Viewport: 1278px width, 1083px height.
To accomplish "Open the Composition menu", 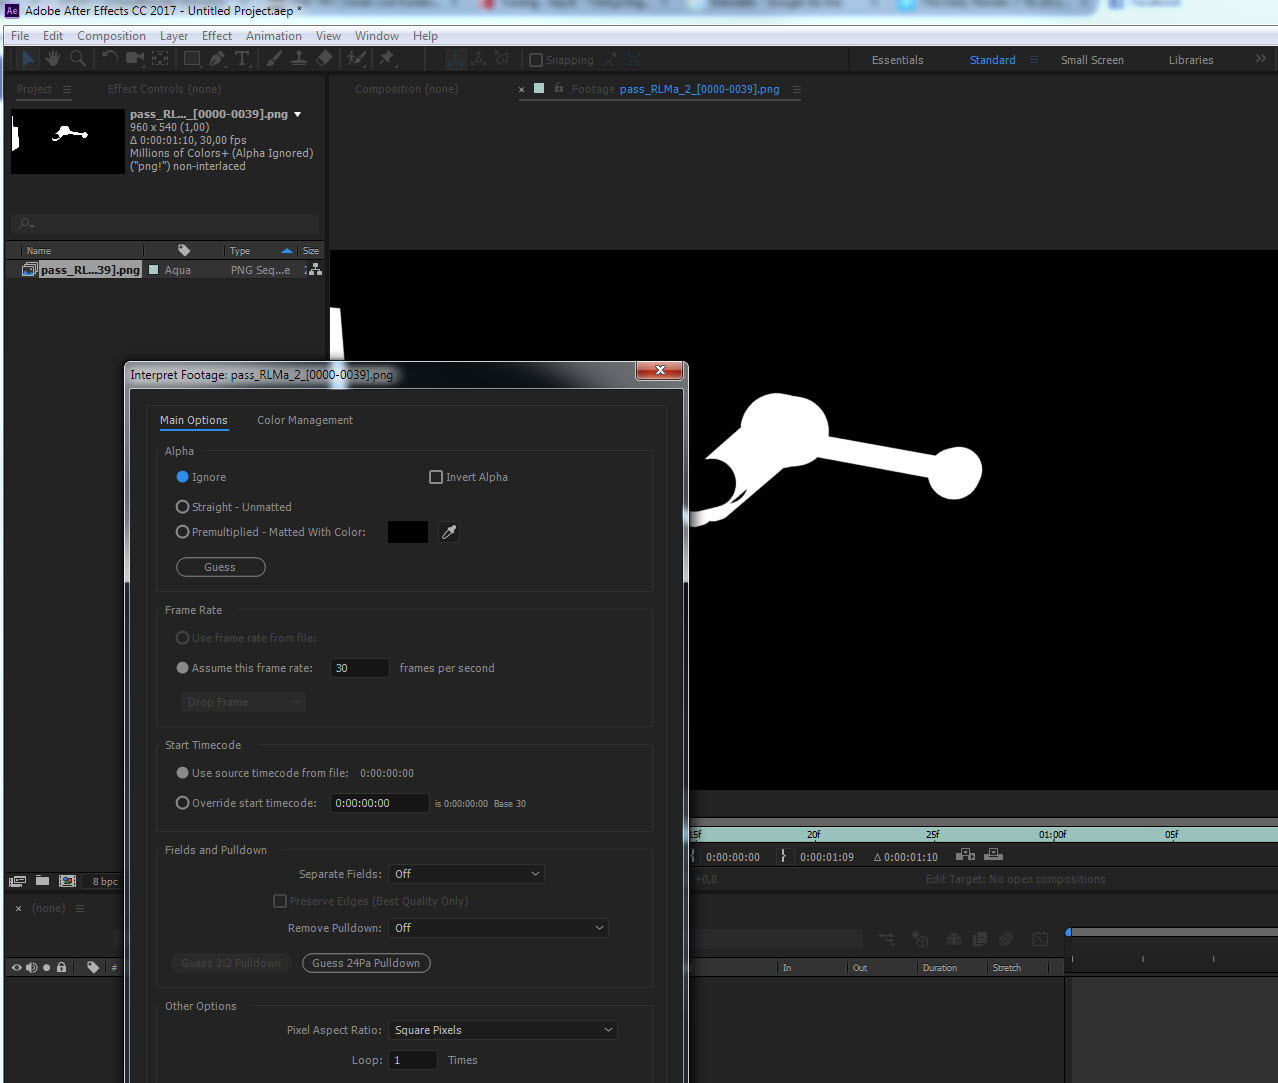I will tap(111, 36).
